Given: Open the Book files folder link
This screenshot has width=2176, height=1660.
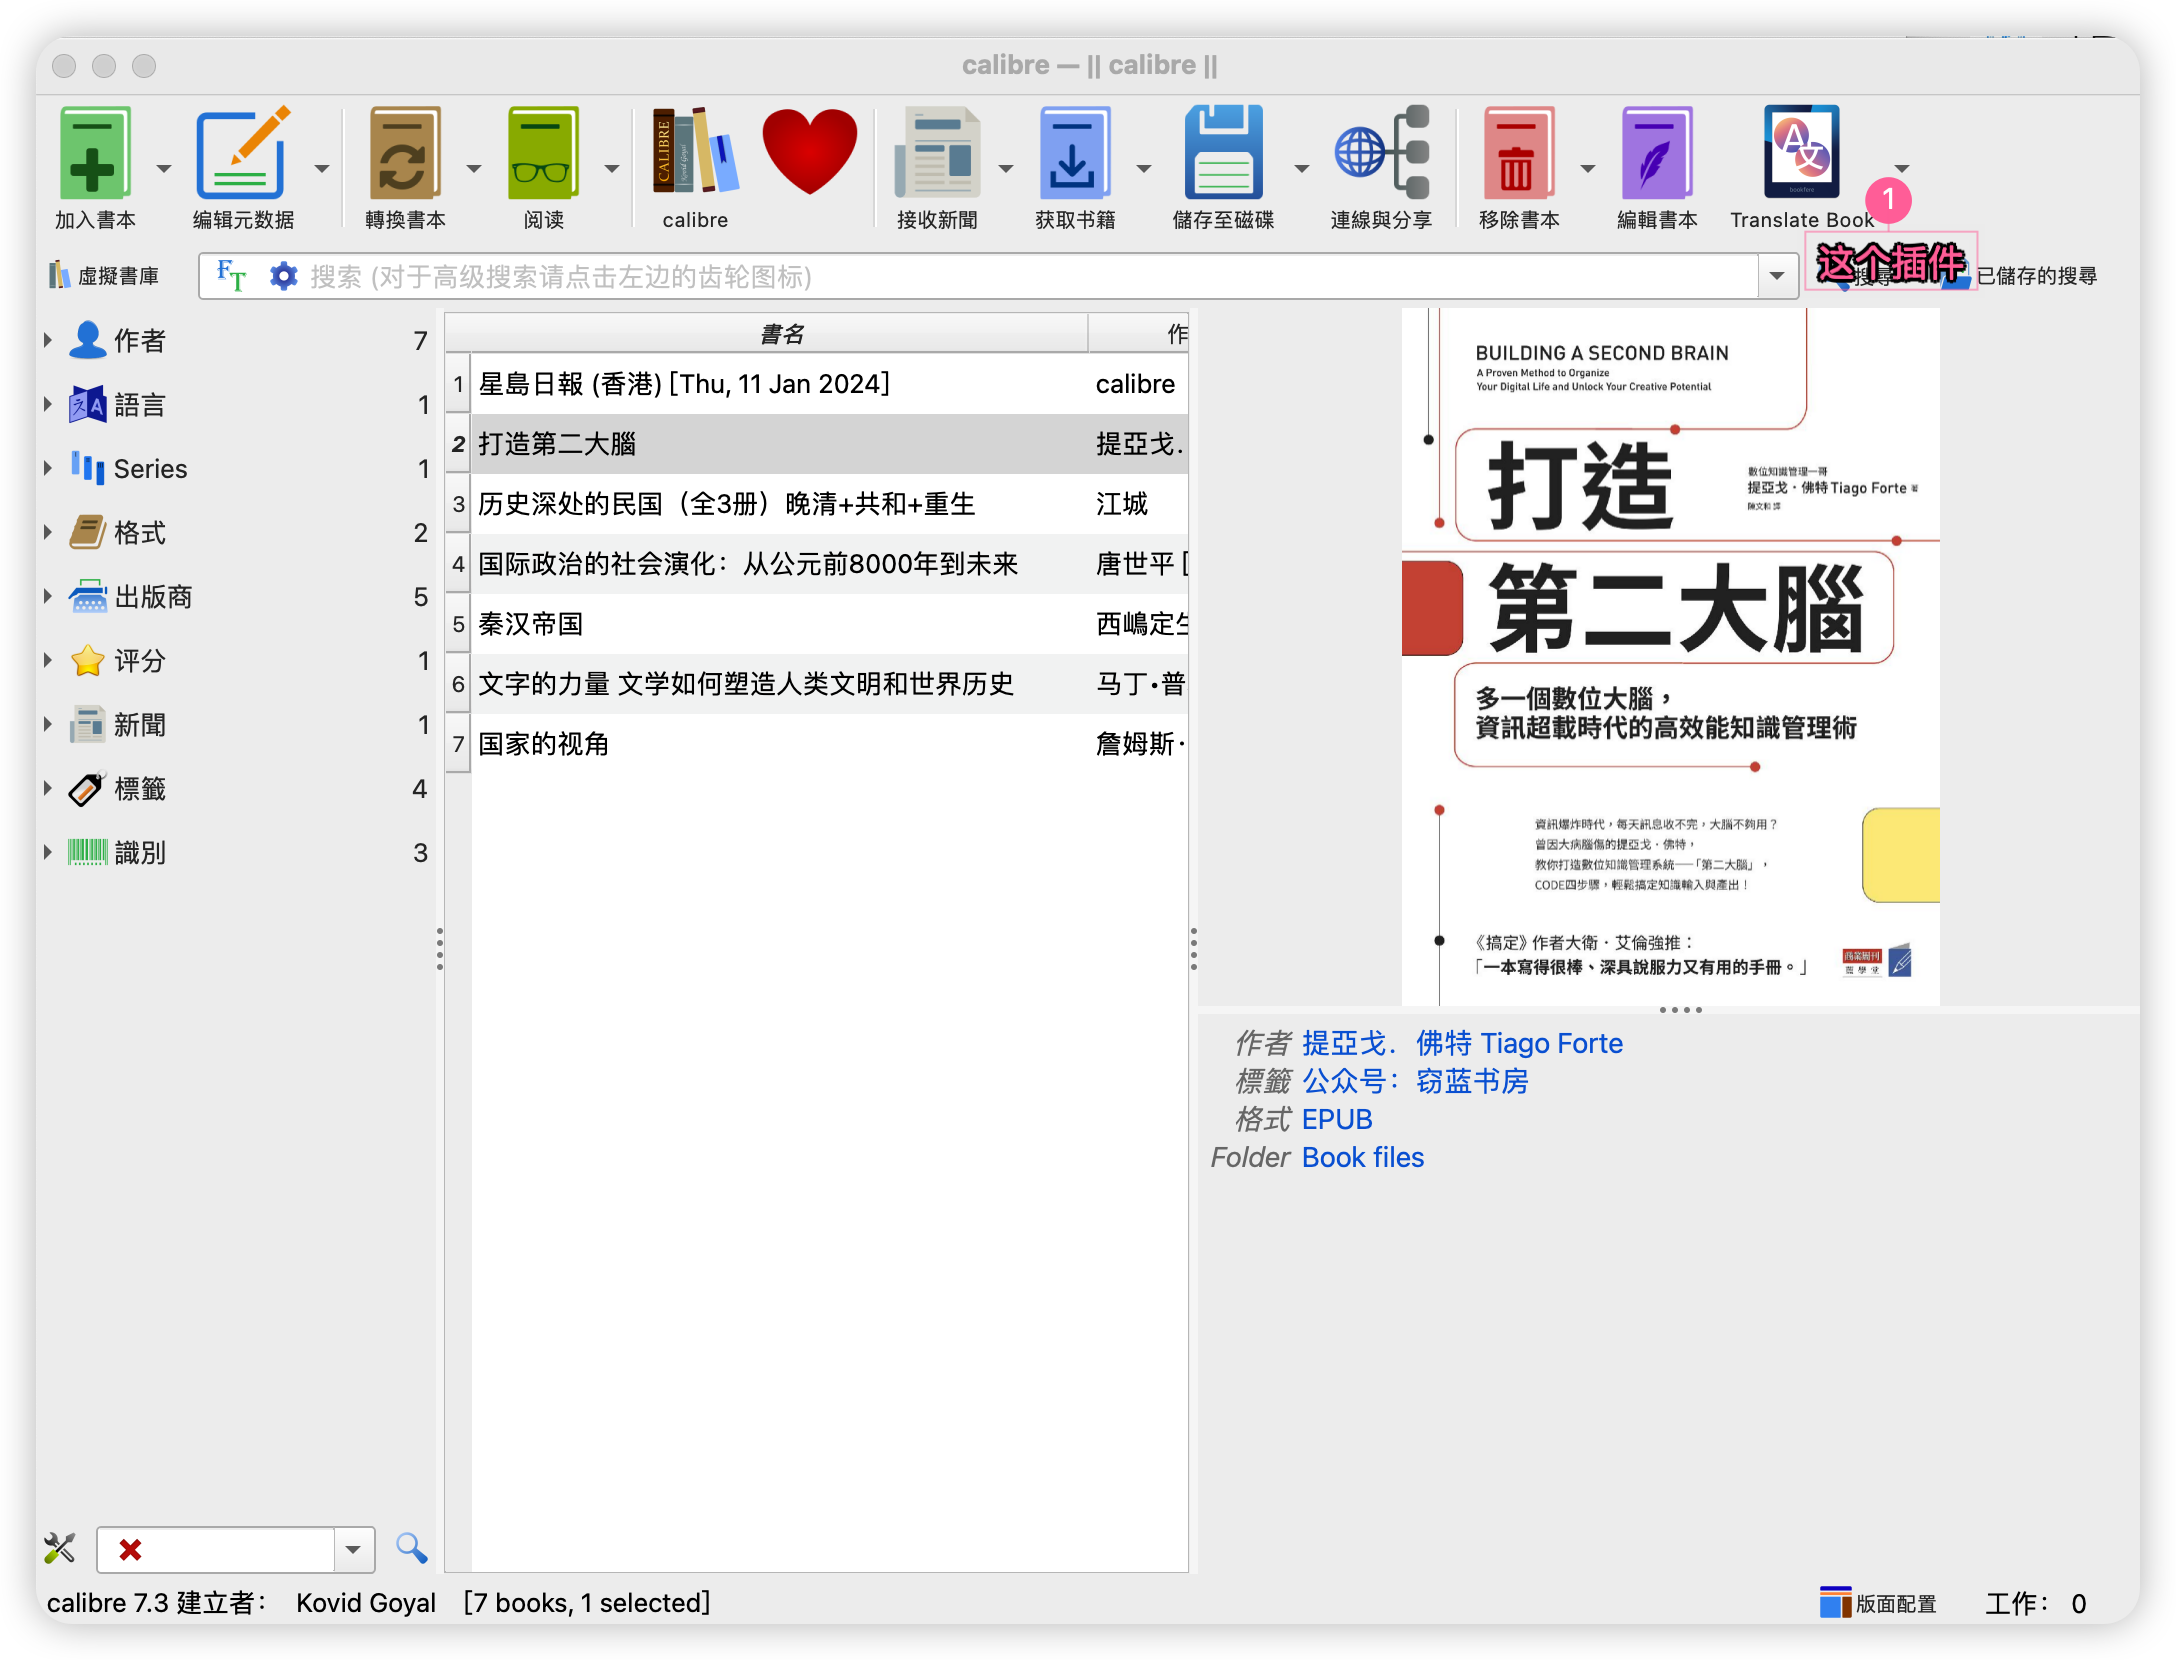Looking at the screenshot, I should 1363,1157.
